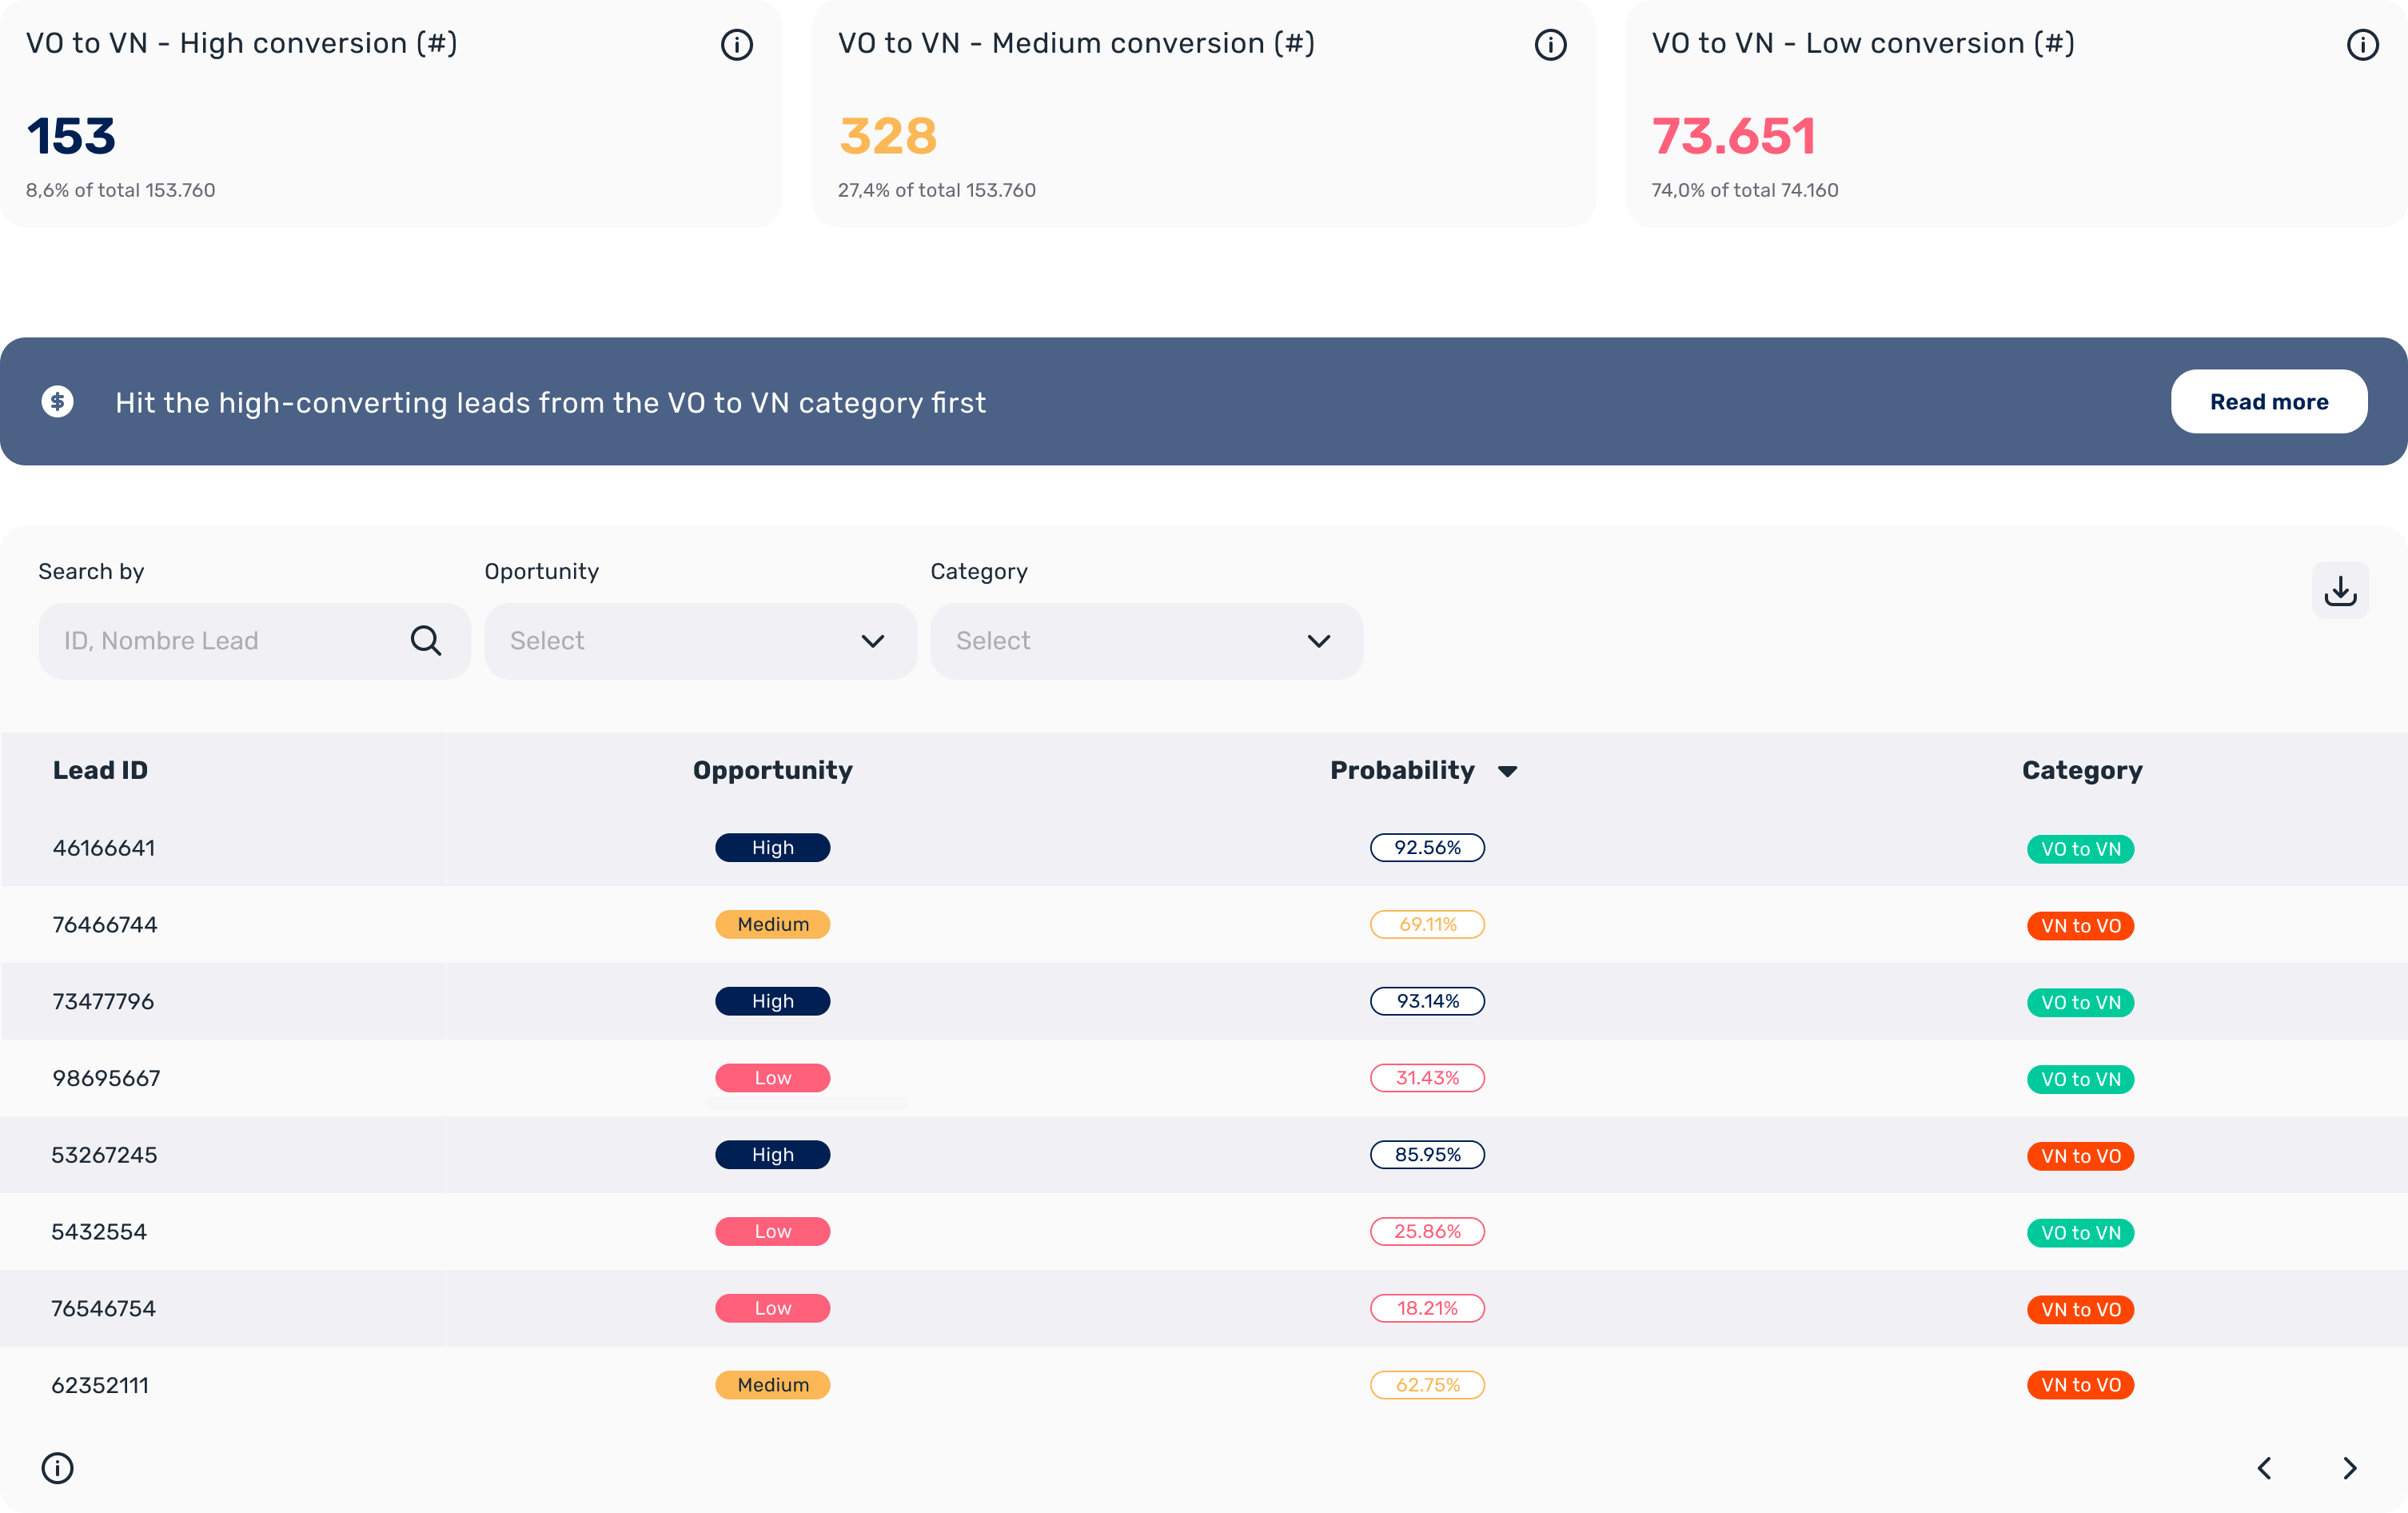Open the Oportunity filter dropdown

[700, 641]
